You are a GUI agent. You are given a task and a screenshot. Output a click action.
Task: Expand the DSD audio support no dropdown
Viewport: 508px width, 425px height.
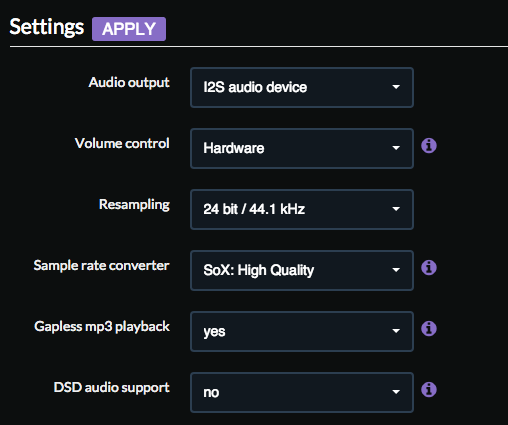pos(302,392)
